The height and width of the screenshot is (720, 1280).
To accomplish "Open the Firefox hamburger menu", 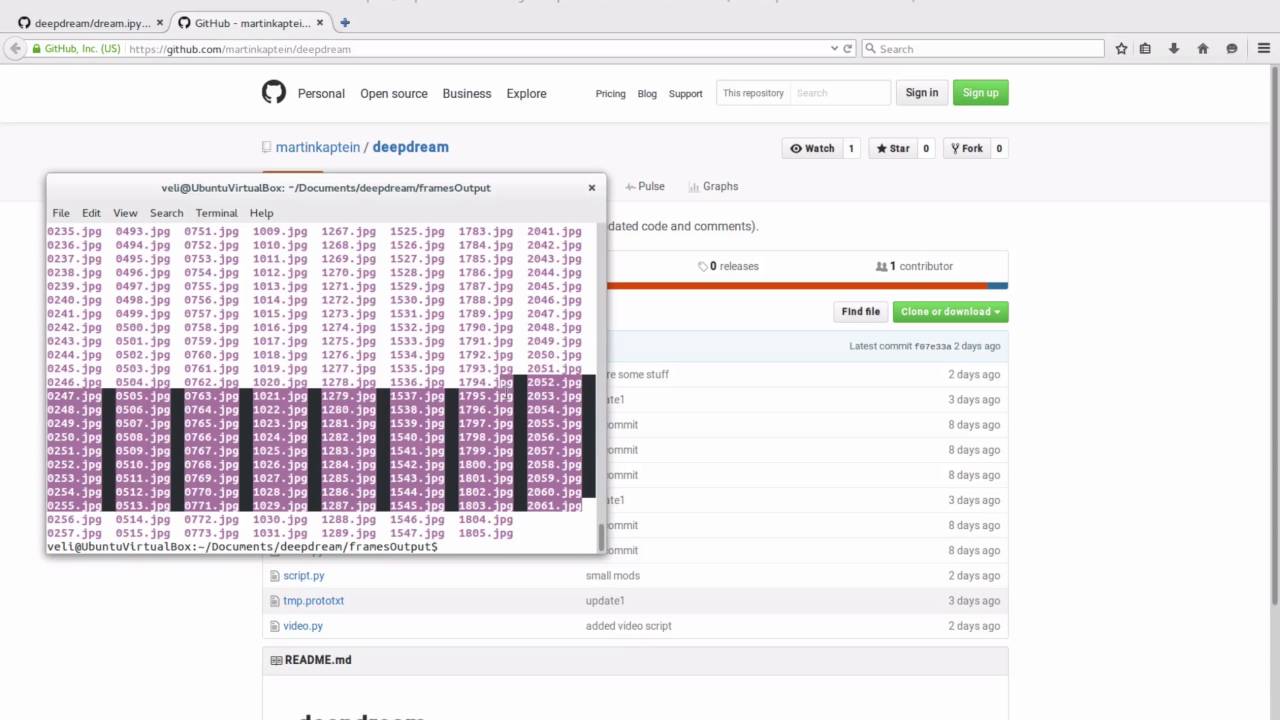I will [x=1264, y=48].
